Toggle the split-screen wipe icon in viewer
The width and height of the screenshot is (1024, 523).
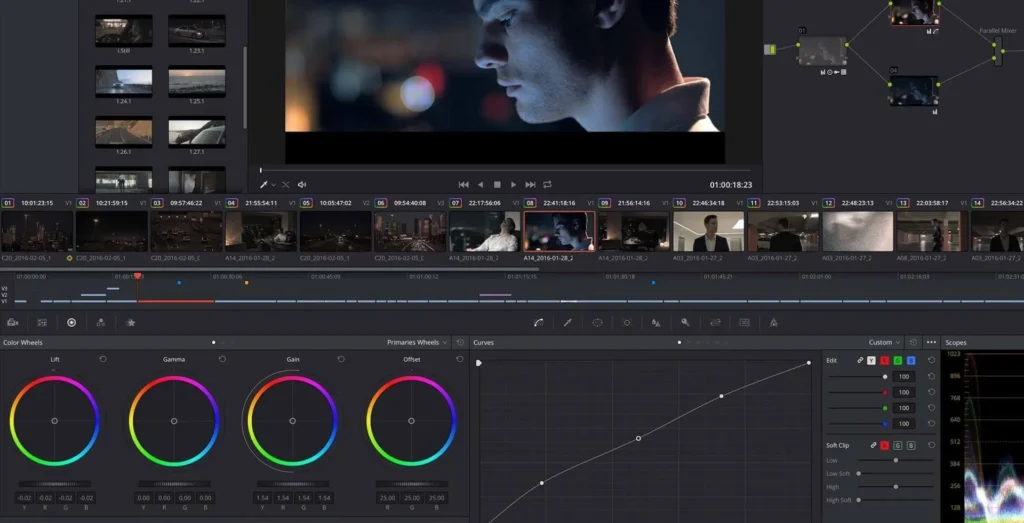(285, 185)
